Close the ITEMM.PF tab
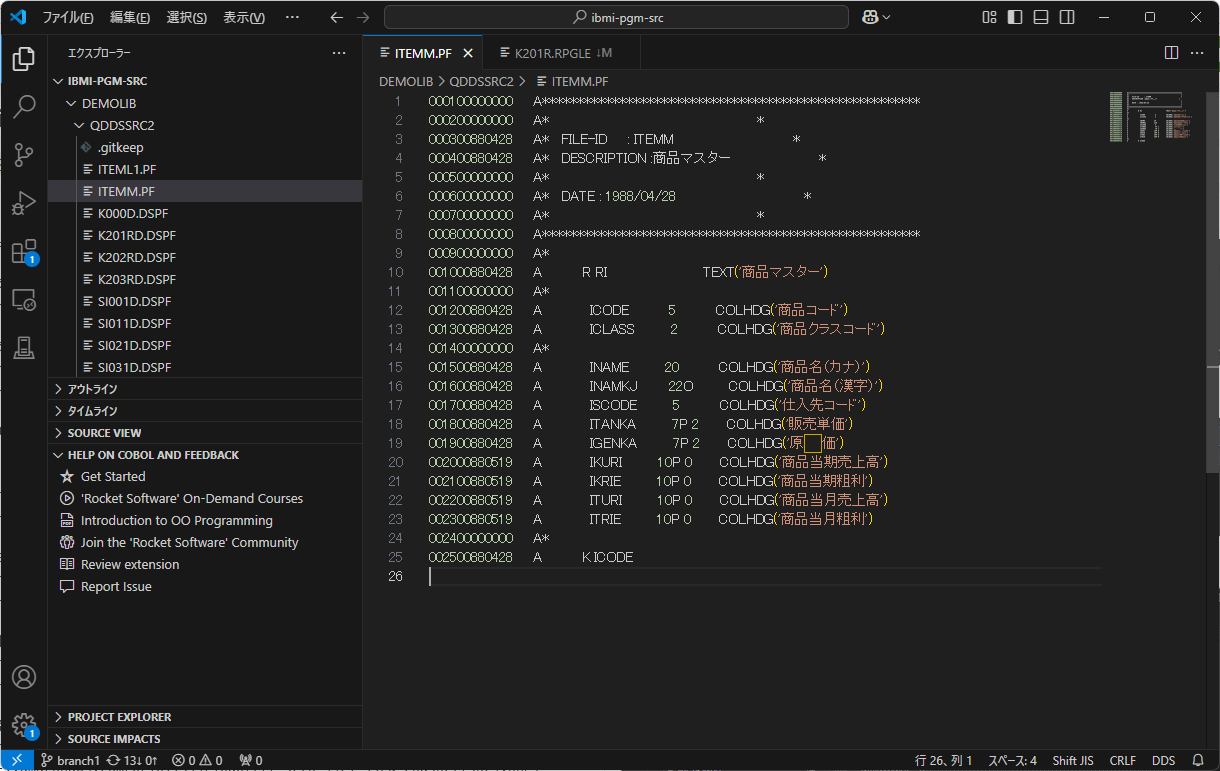This screenshot has width=1220, height=771. (x=468, y=53)
